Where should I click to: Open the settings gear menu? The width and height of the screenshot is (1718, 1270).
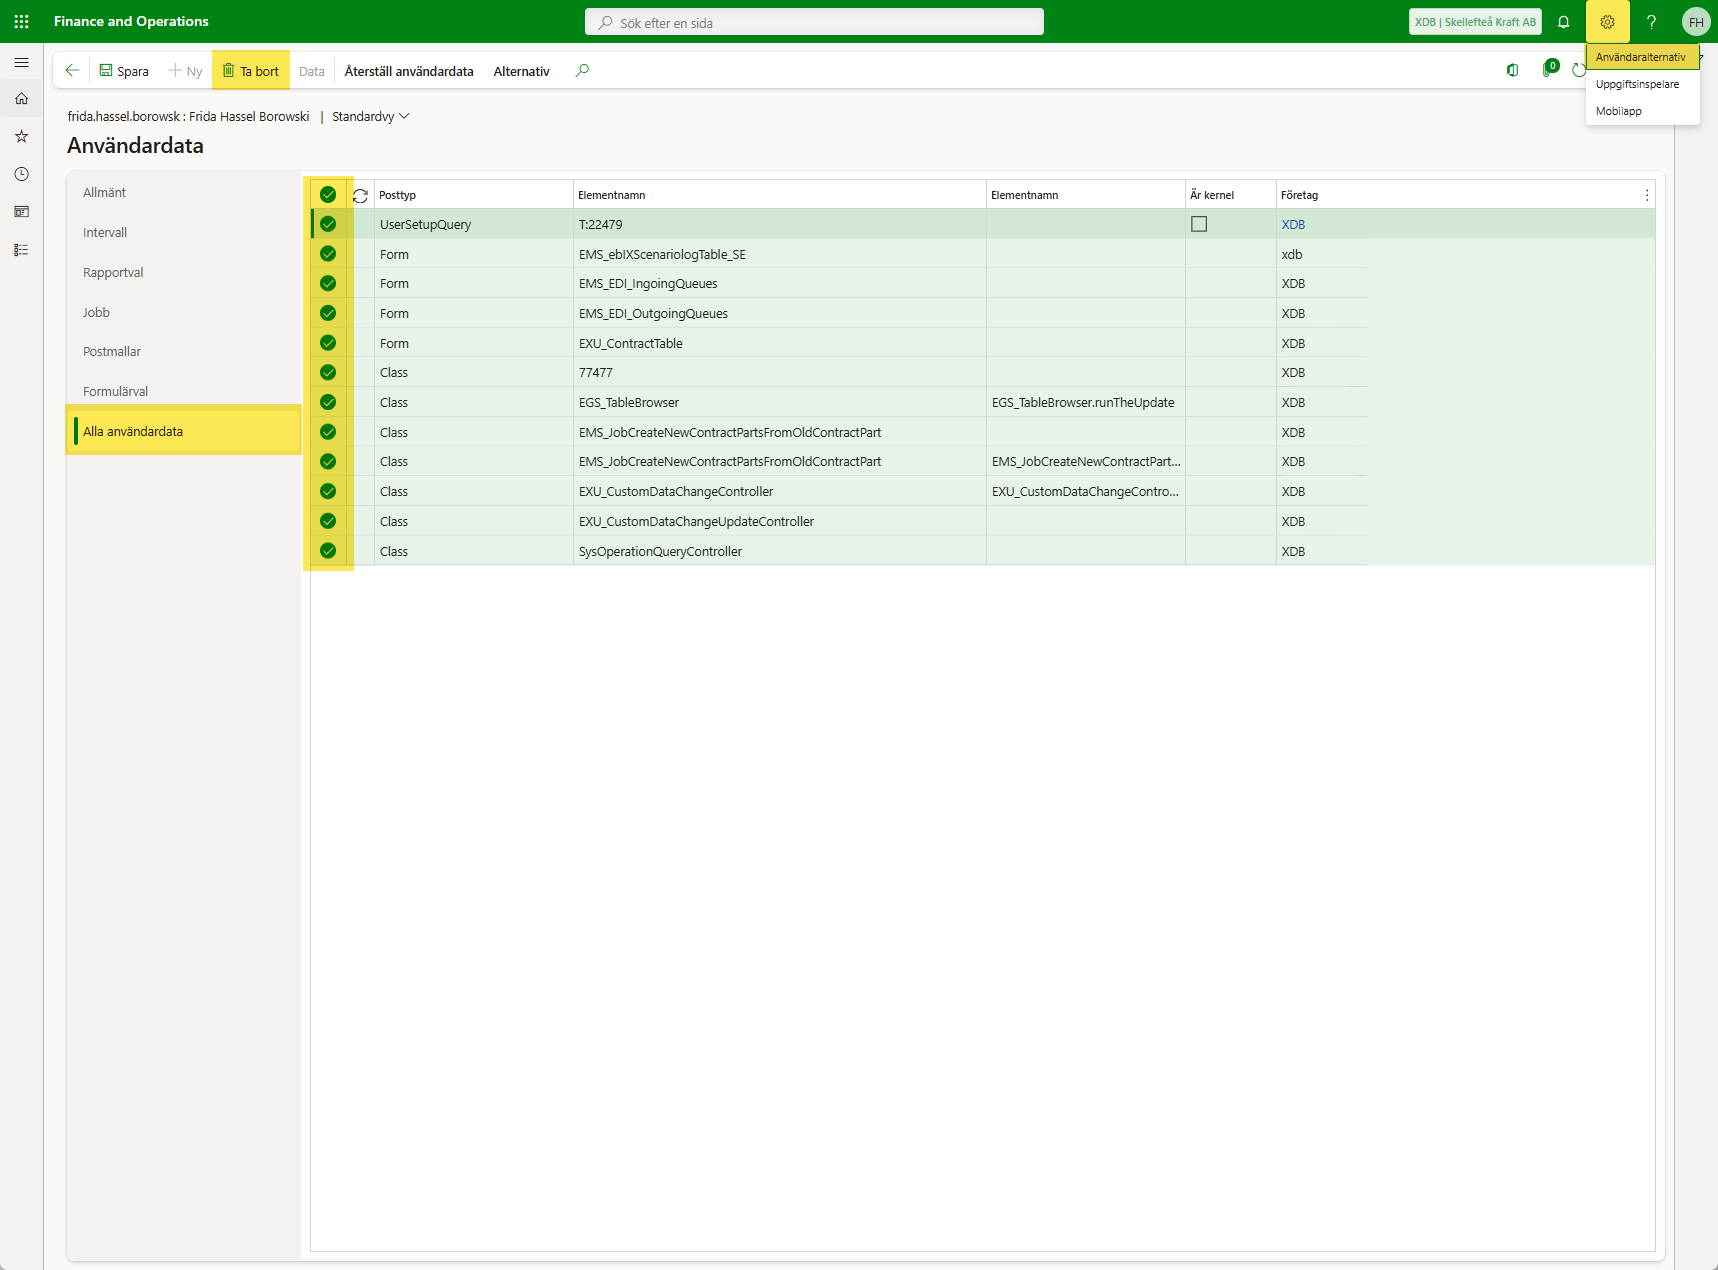(1607, 22)
